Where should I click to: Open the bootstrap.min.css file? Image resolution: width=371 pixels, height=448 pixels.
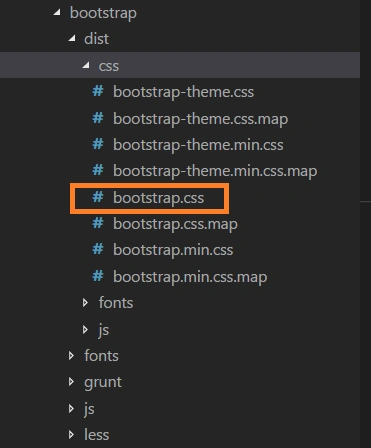pyautogui.click(x=173, y=250)
